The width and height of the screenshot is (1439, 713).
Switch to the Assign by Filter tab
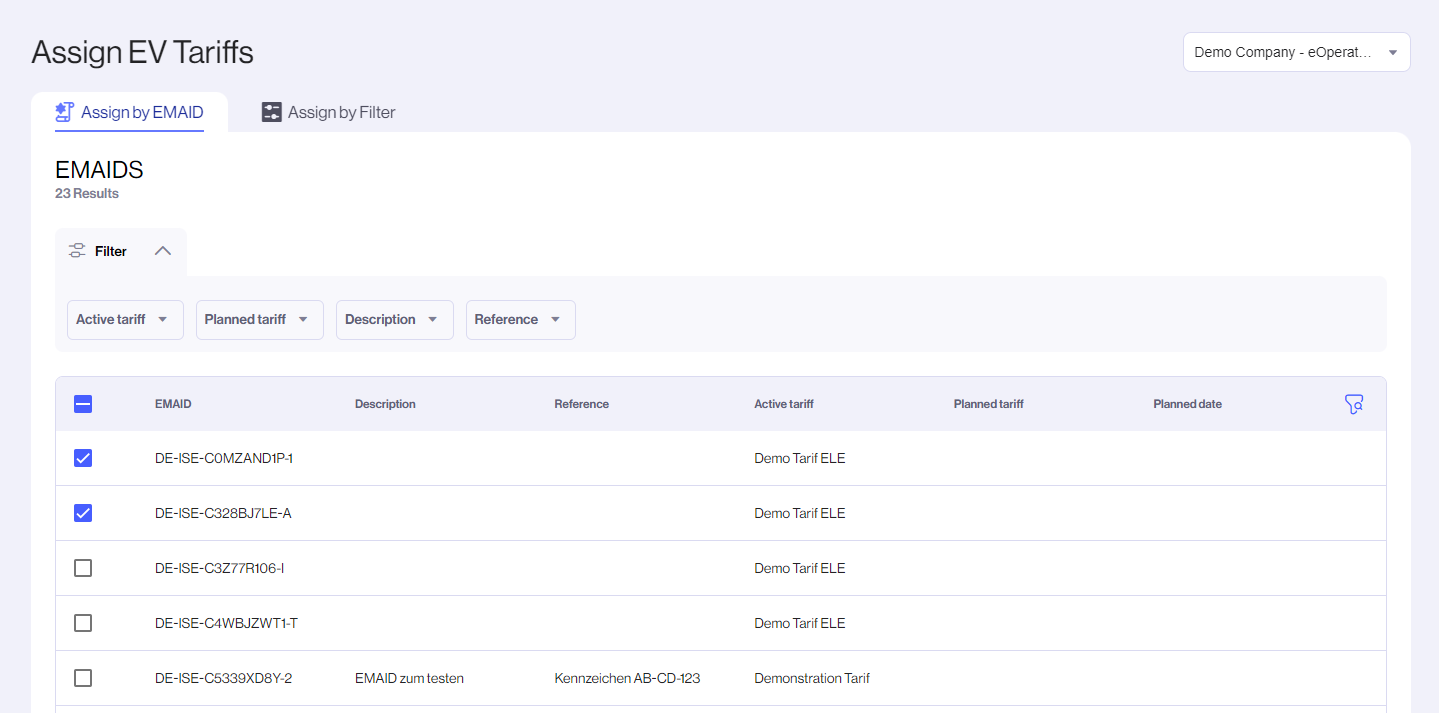pos(341,112)
